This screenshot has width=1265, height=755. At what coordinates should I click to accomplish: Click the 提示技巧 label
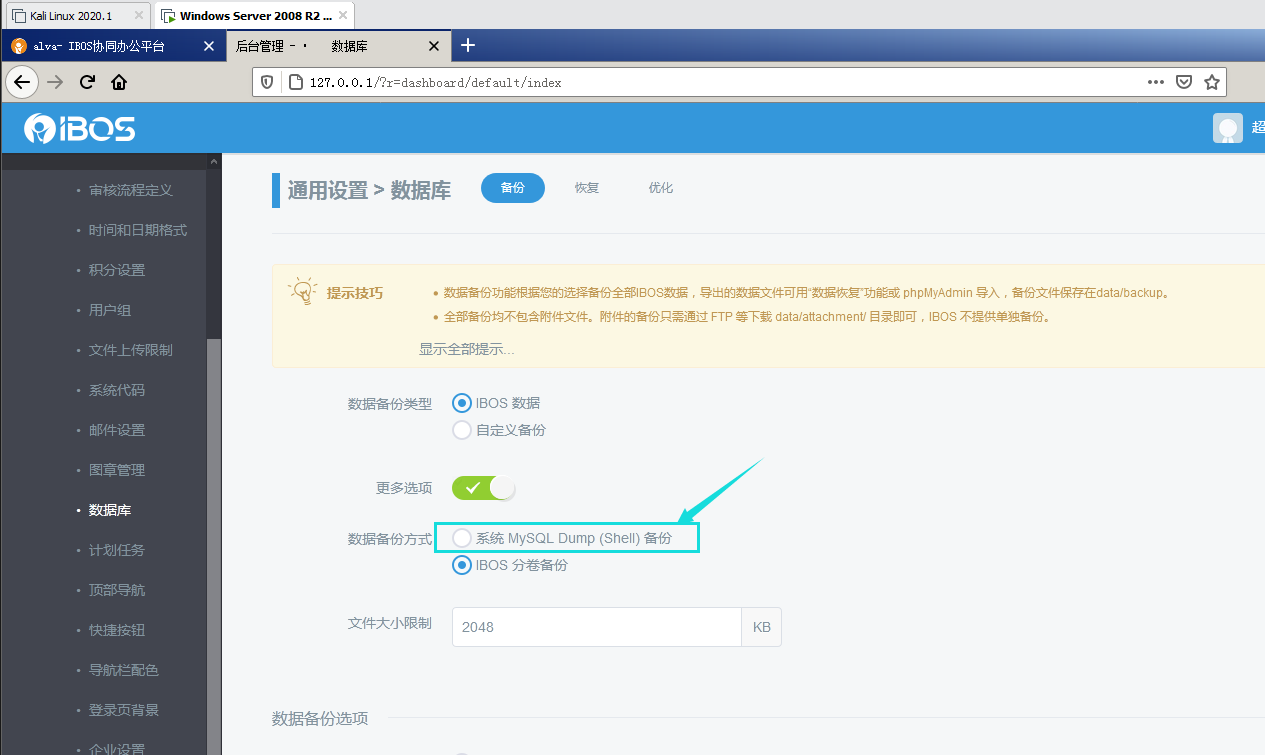pyautogui.click(x=355, y=293)
